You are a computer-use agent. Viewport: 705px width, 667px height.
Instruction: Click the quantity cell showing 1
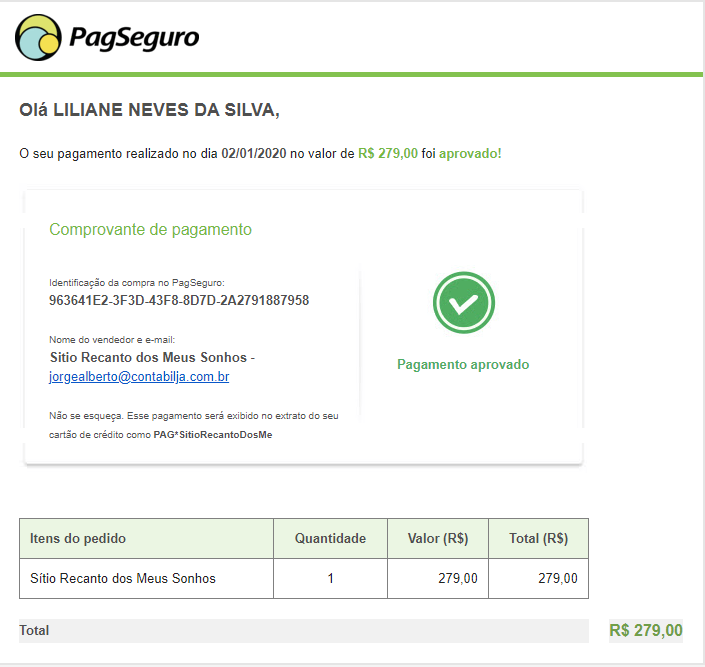click(x=330, y=578)
